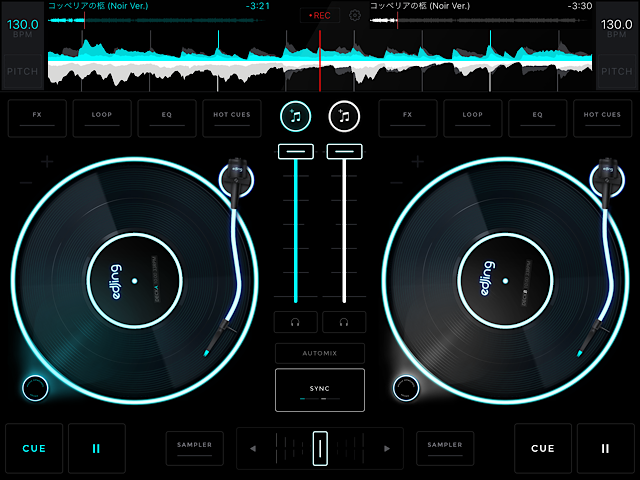
Task: Click the left deck volume fader handle
Action: point(296,151)
